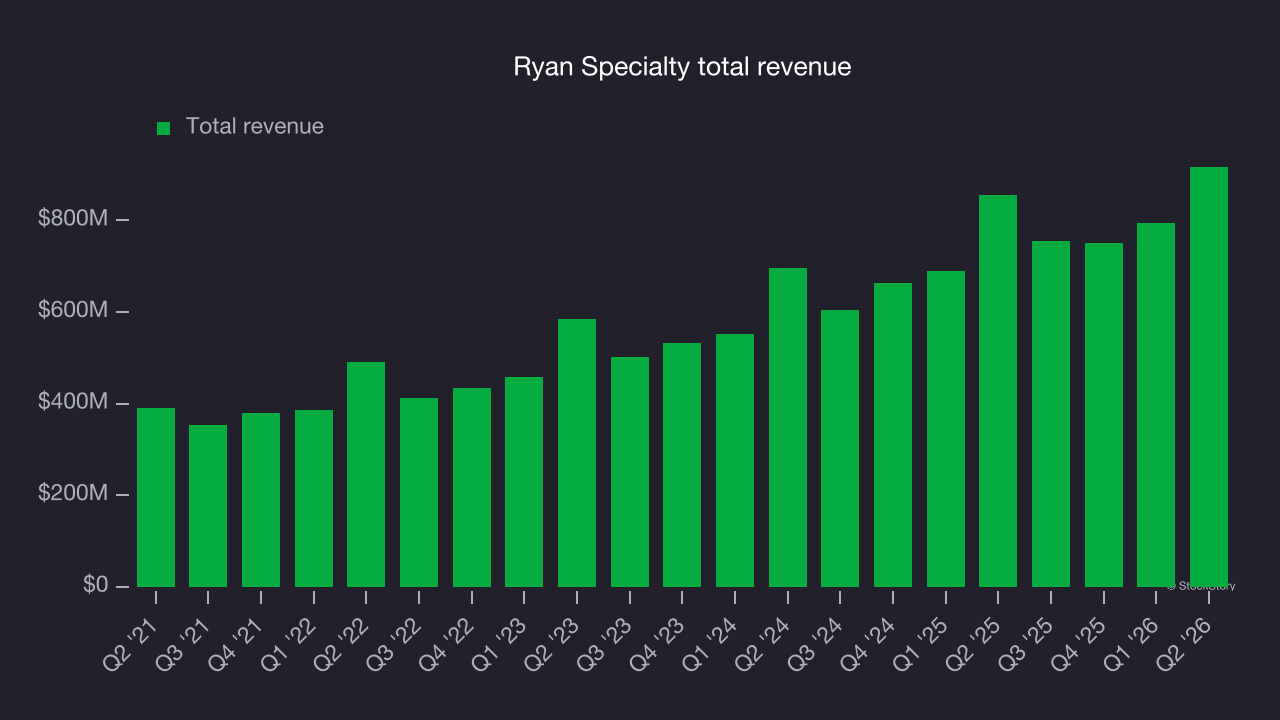Click the Q2 '22 revenue bar

click(366, 474)
